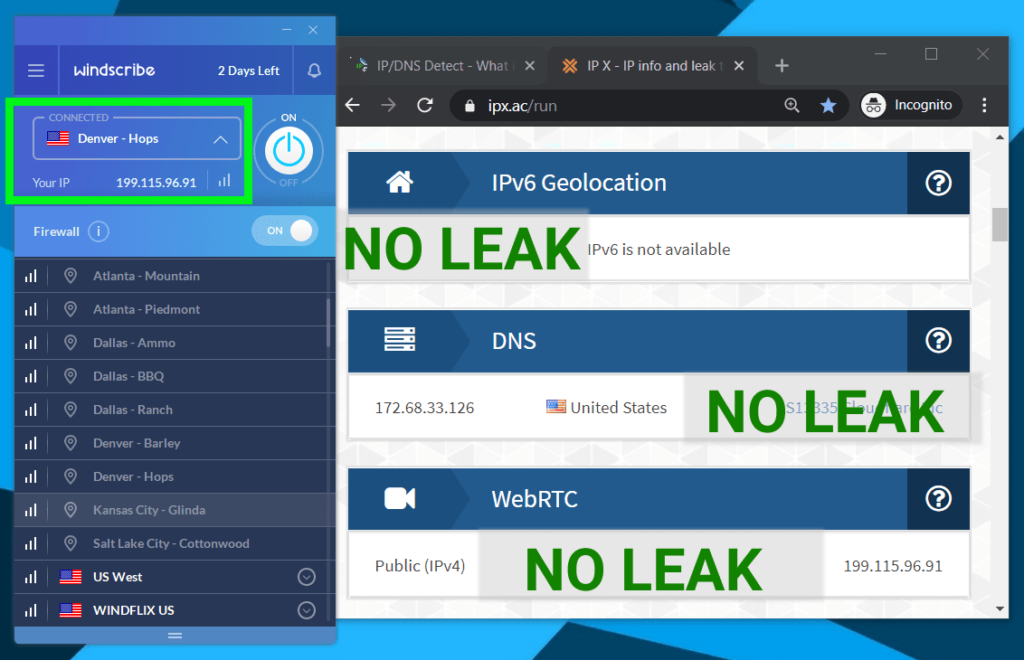Expand the US West server group

point(306,577)
